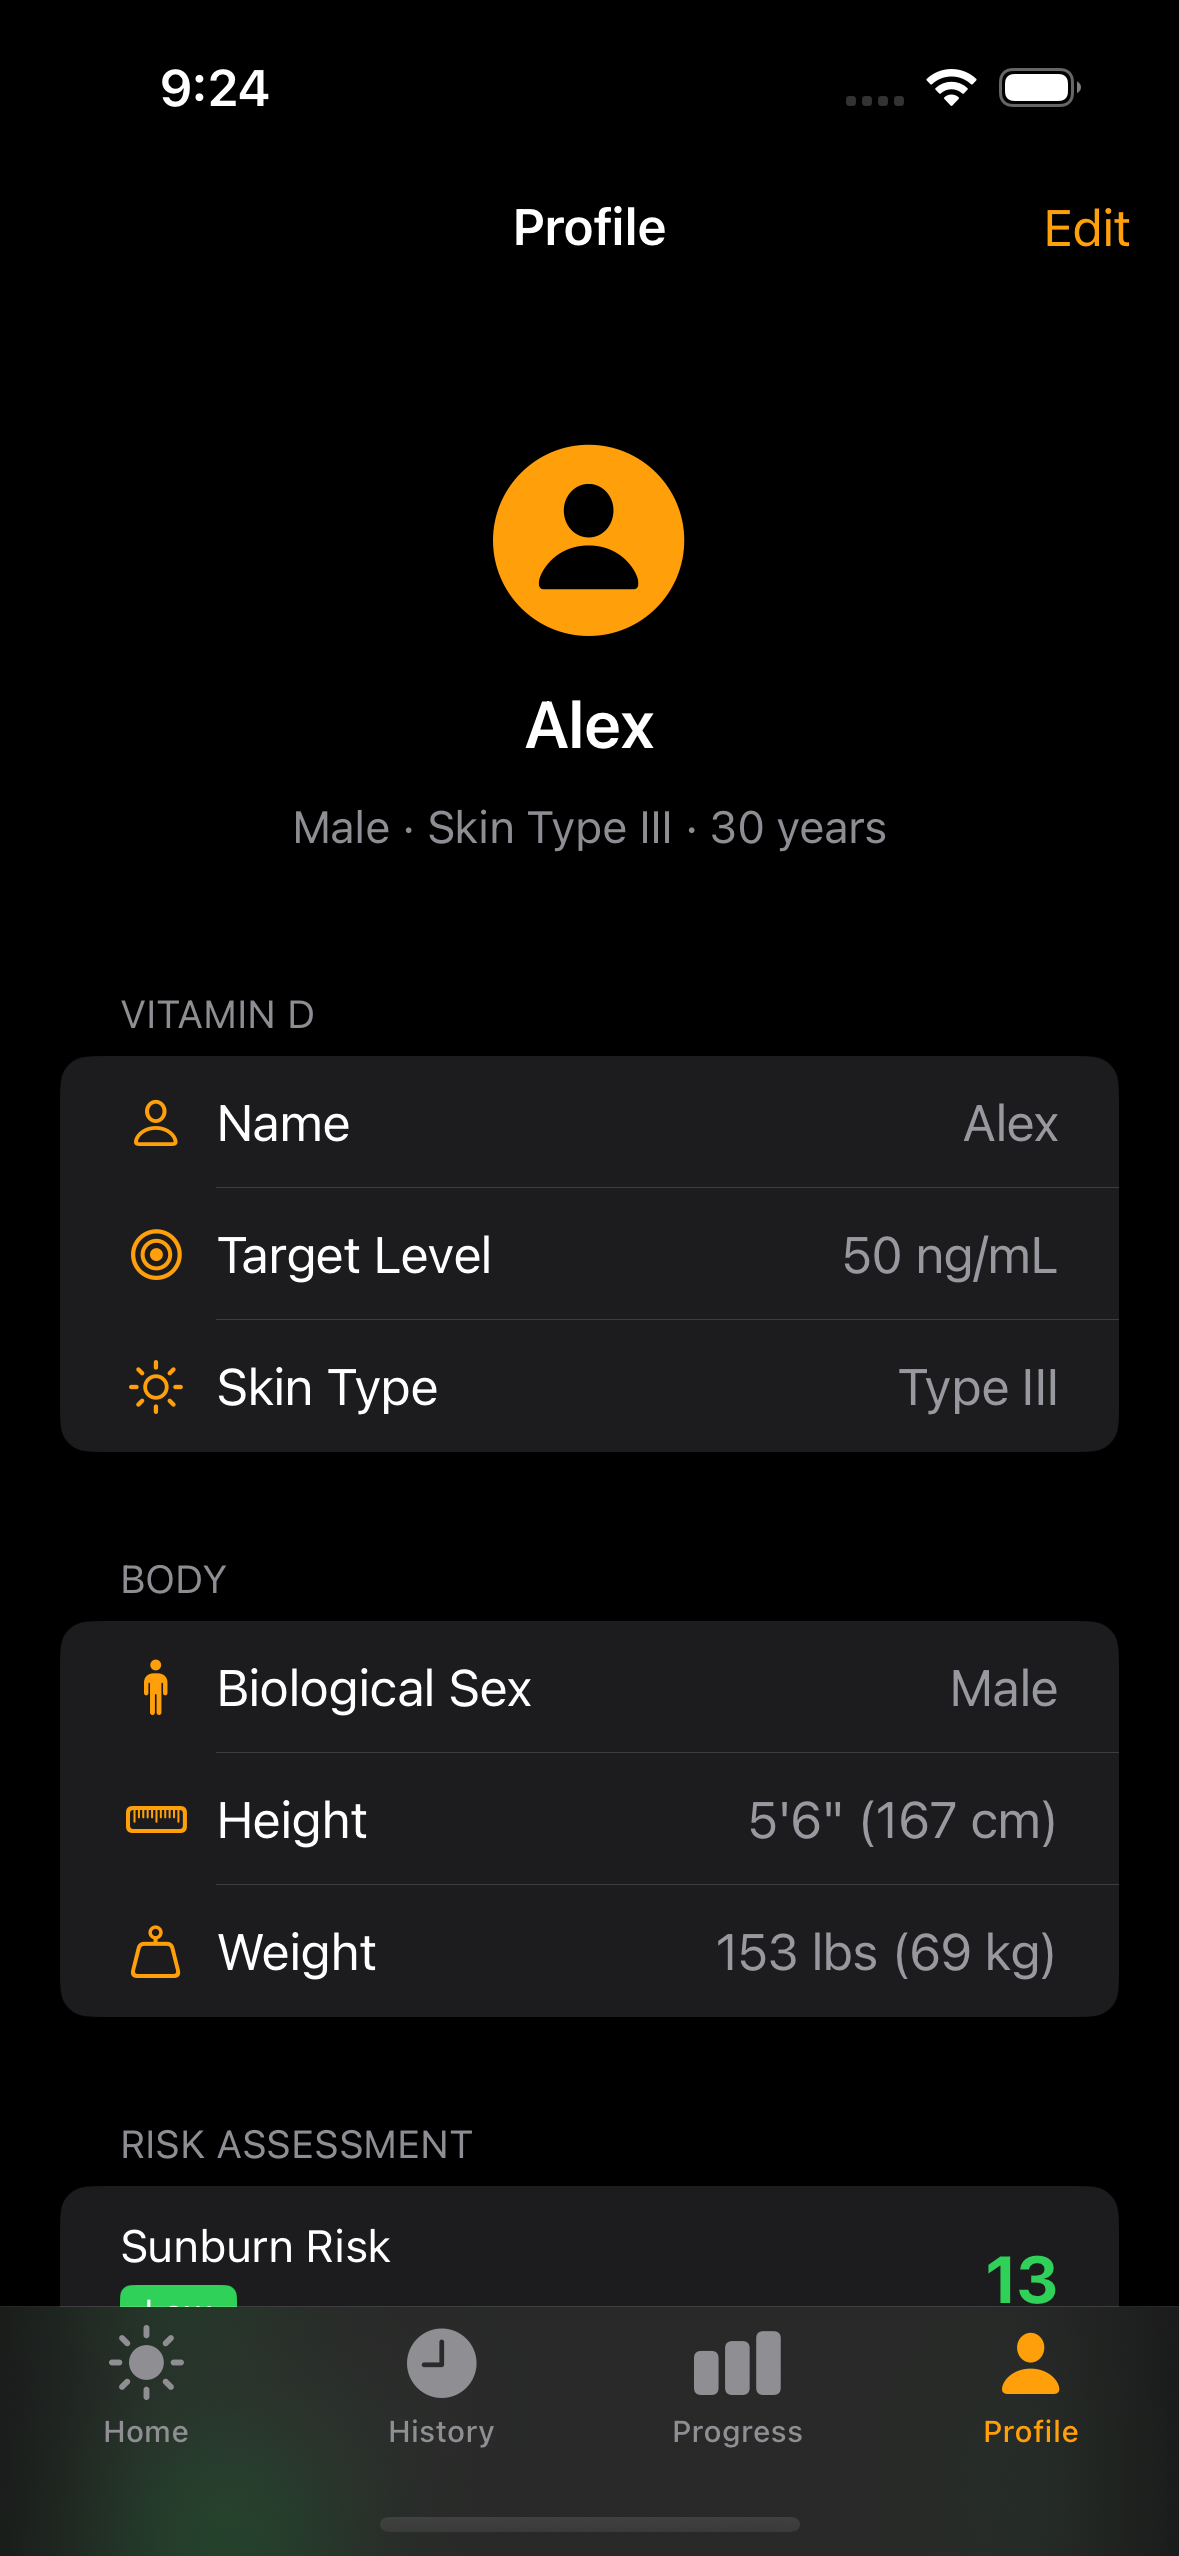1179x2556 pixels.
Task: Tap the Type III skin type value
Action: (977, 1387)
